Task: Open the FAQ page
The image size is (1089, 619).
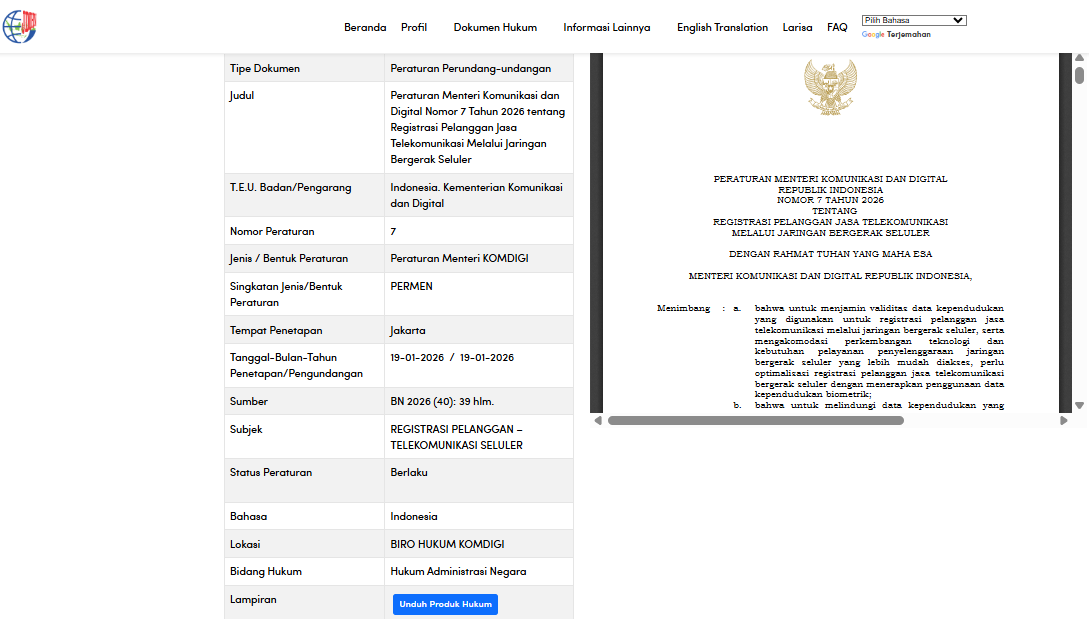Action: point(837,28)
